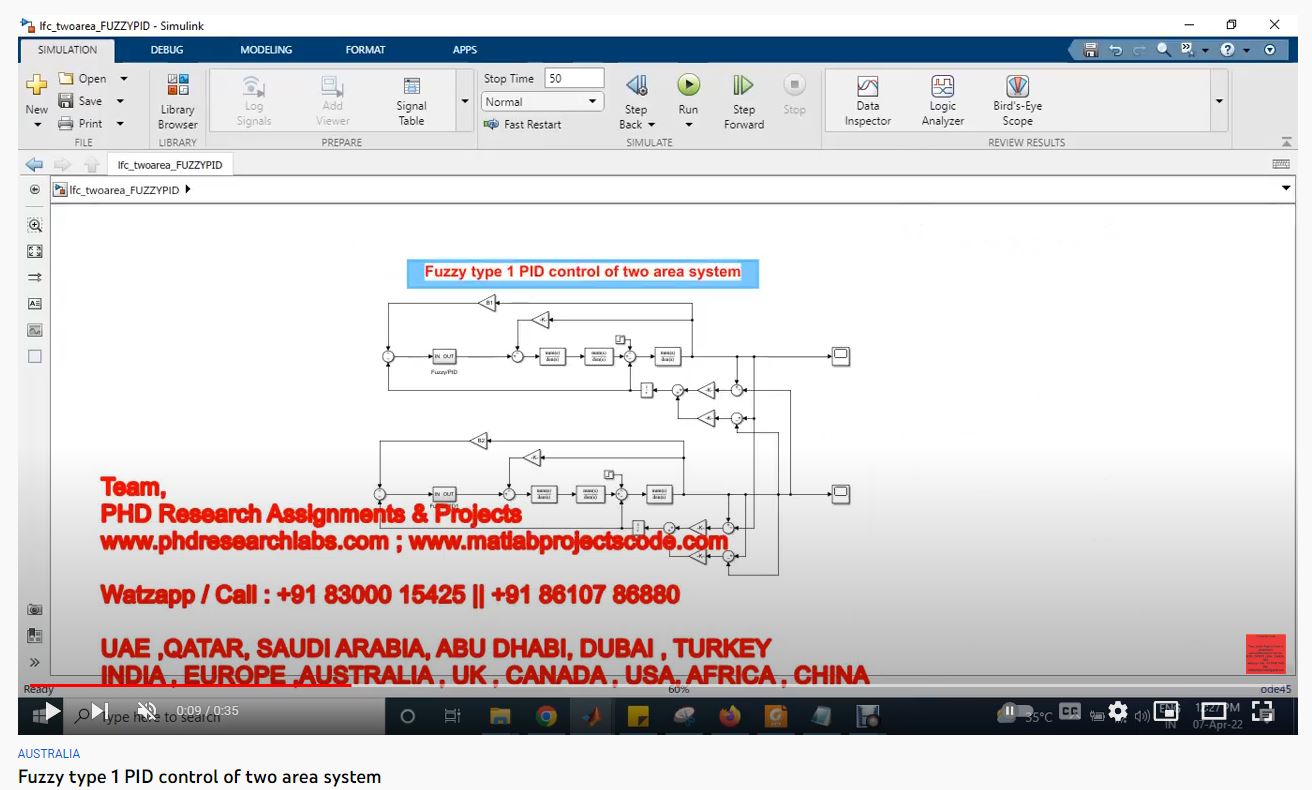Switch to the DEBUG tab
The width and height of the screenshot is (1312, 790).
tap(167, 50)
